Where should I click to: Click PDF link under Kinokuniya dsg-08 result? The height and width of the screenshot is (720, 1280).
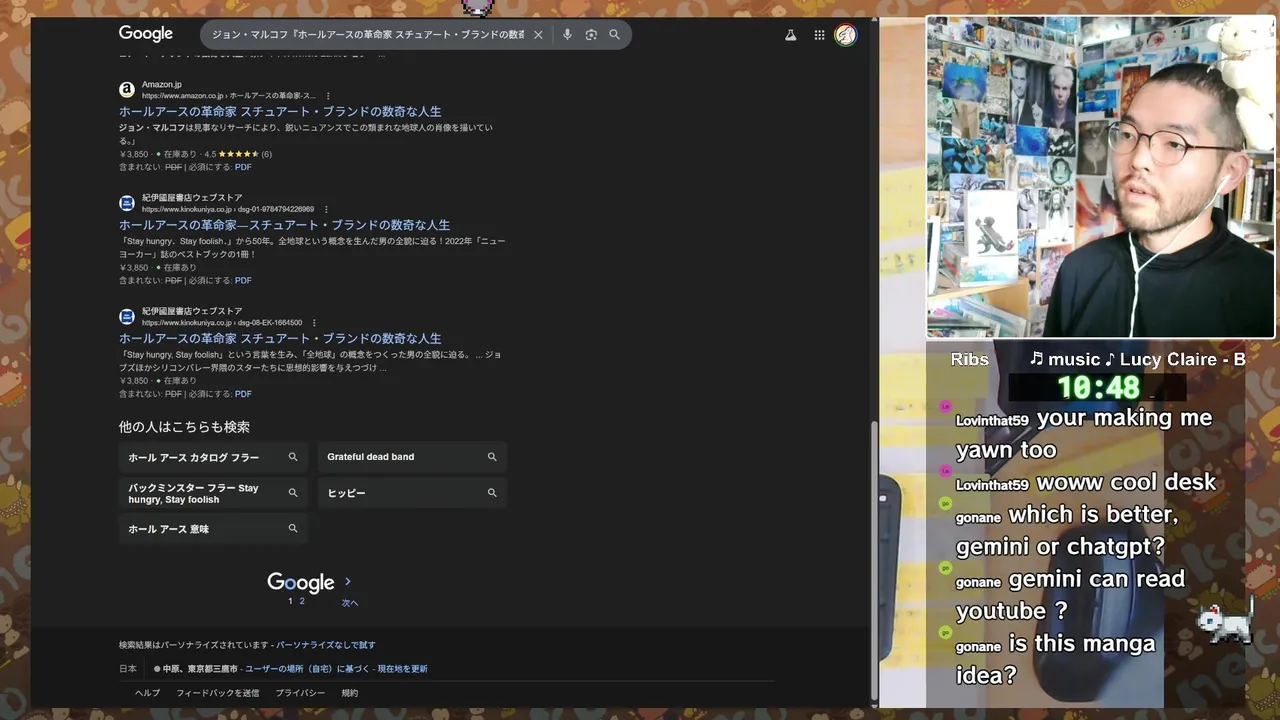(x=243, y=394)
